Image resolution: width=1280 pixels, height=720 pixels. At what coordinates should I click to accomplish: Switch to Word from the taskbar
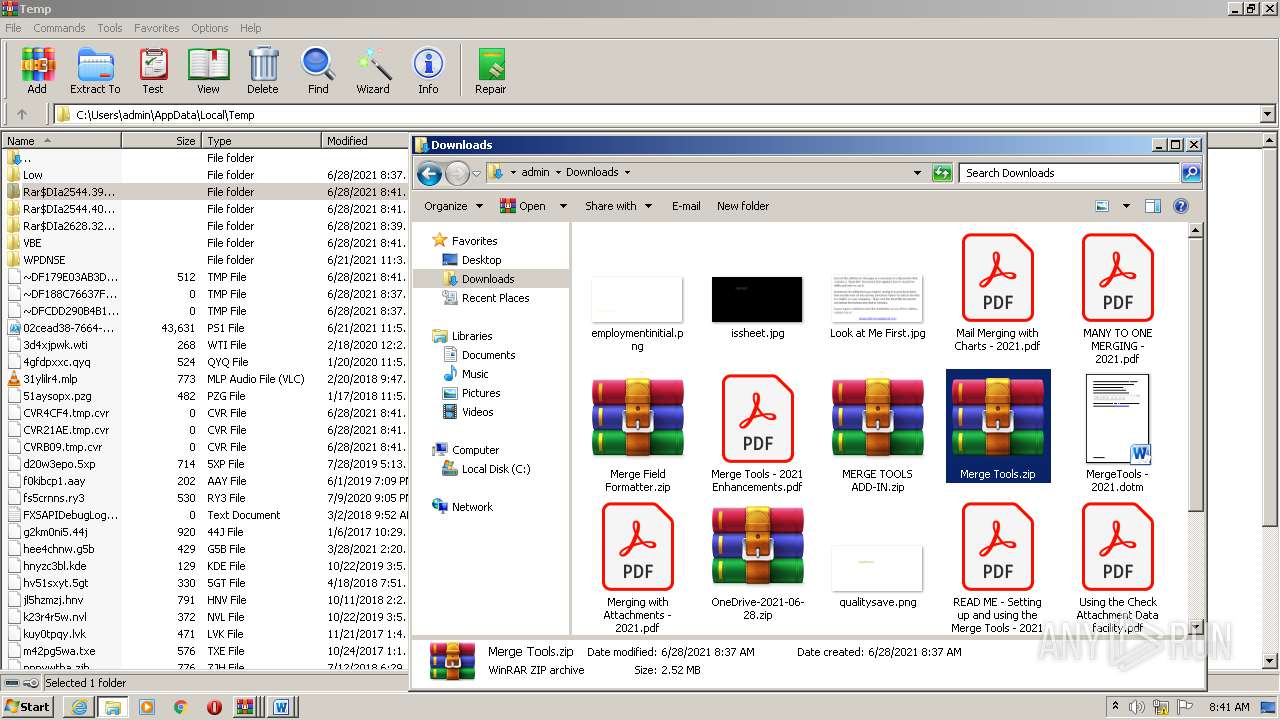(x=281, y=707)
